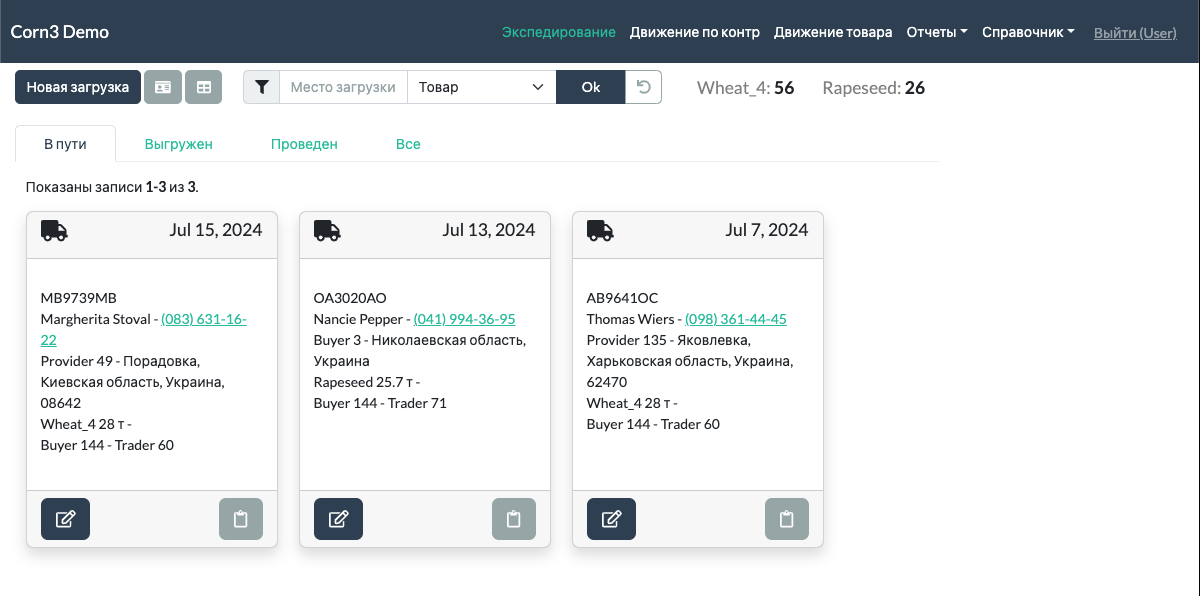
Task: Reset filters with the undo arrow icon
Action: pos(644,87)
